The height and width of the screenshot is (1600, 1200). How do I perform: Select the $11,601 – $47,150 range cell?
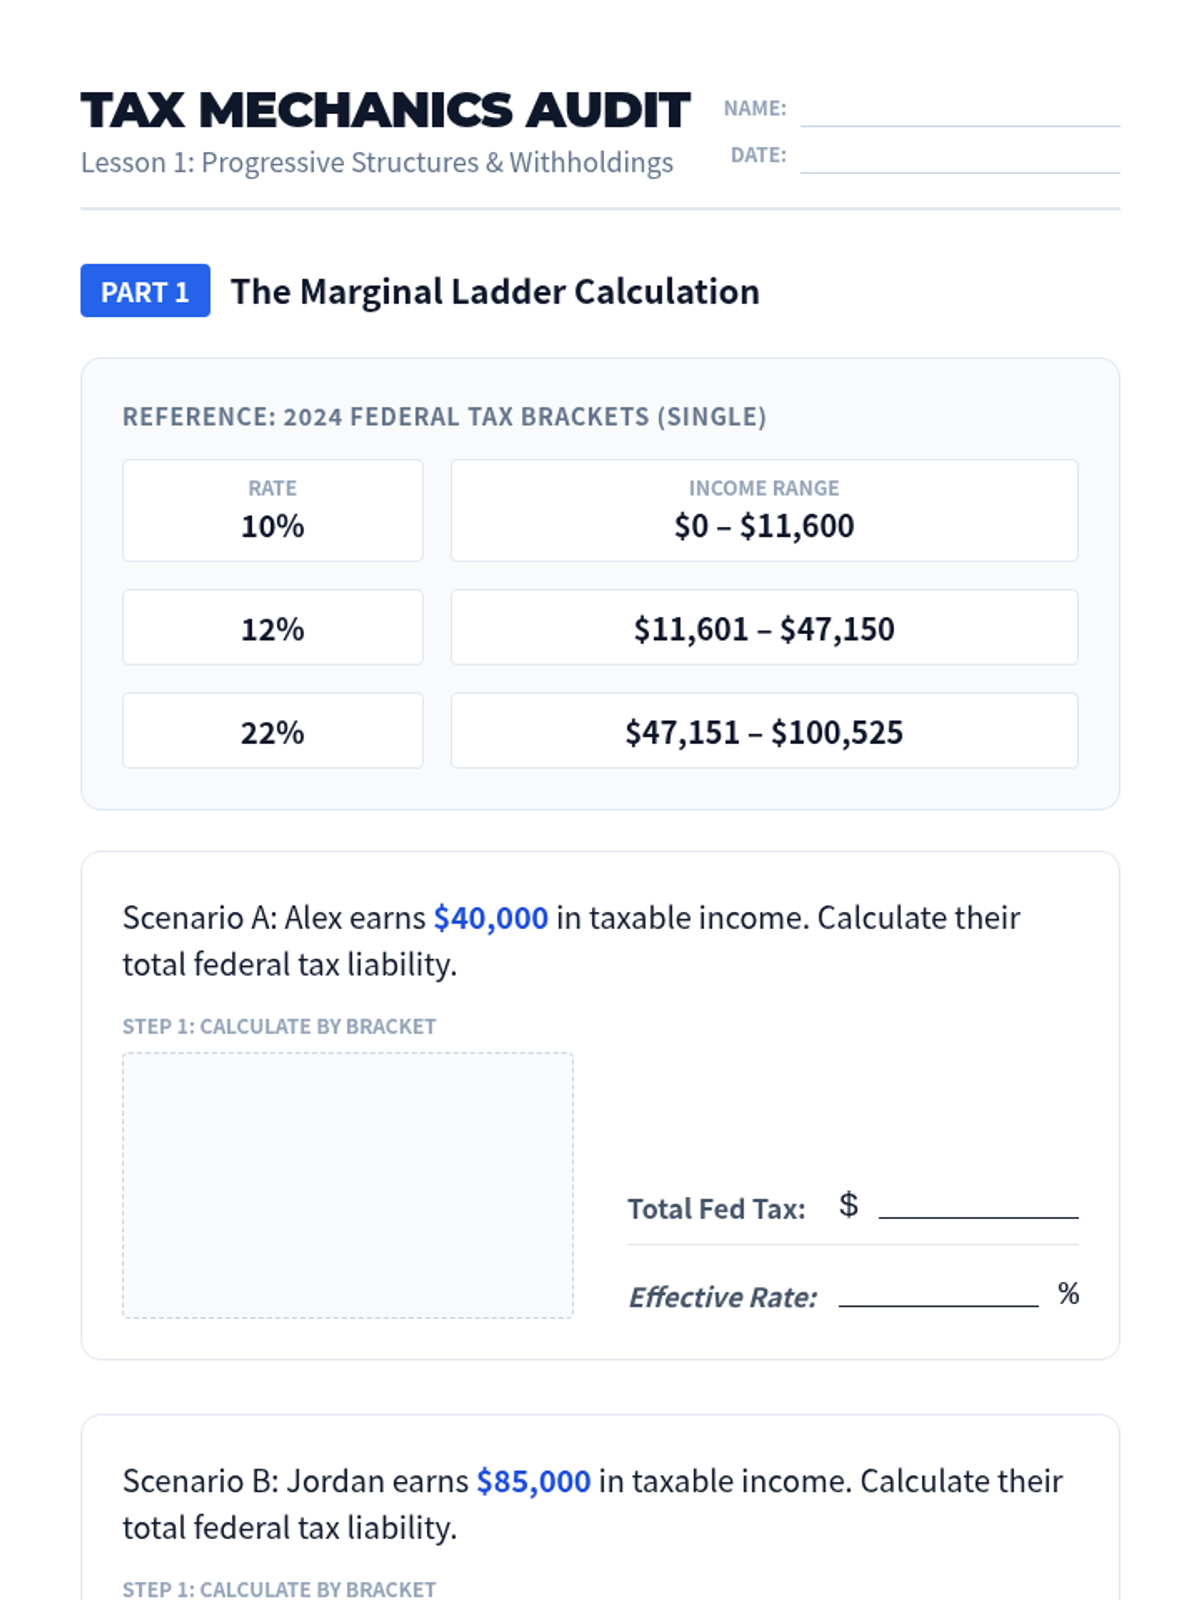pyautogui.click(x=764, y=628)
